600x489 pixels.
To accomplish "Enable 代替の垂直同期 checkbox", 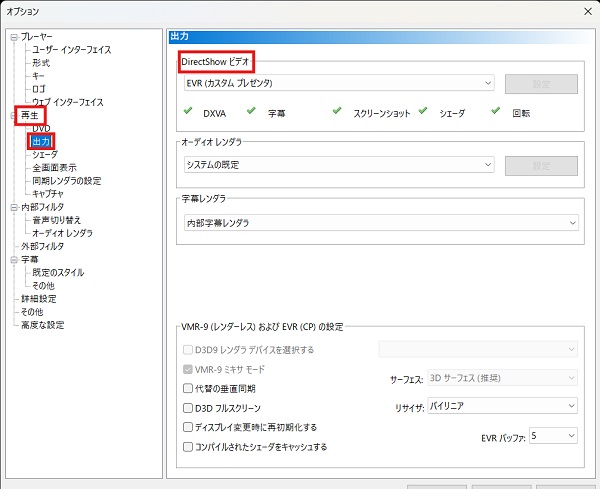I will pos(188,387).
